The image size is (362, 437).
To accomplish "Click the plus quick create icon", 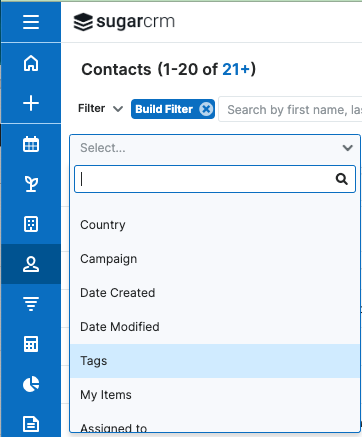I will point(31,103).
